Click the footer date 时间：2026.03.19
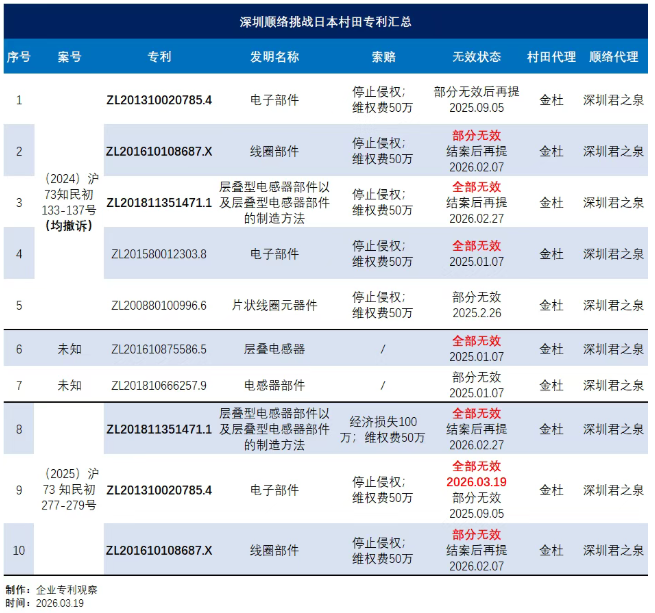This screenshot has width=655, height=613. click(x=45, y=603)
